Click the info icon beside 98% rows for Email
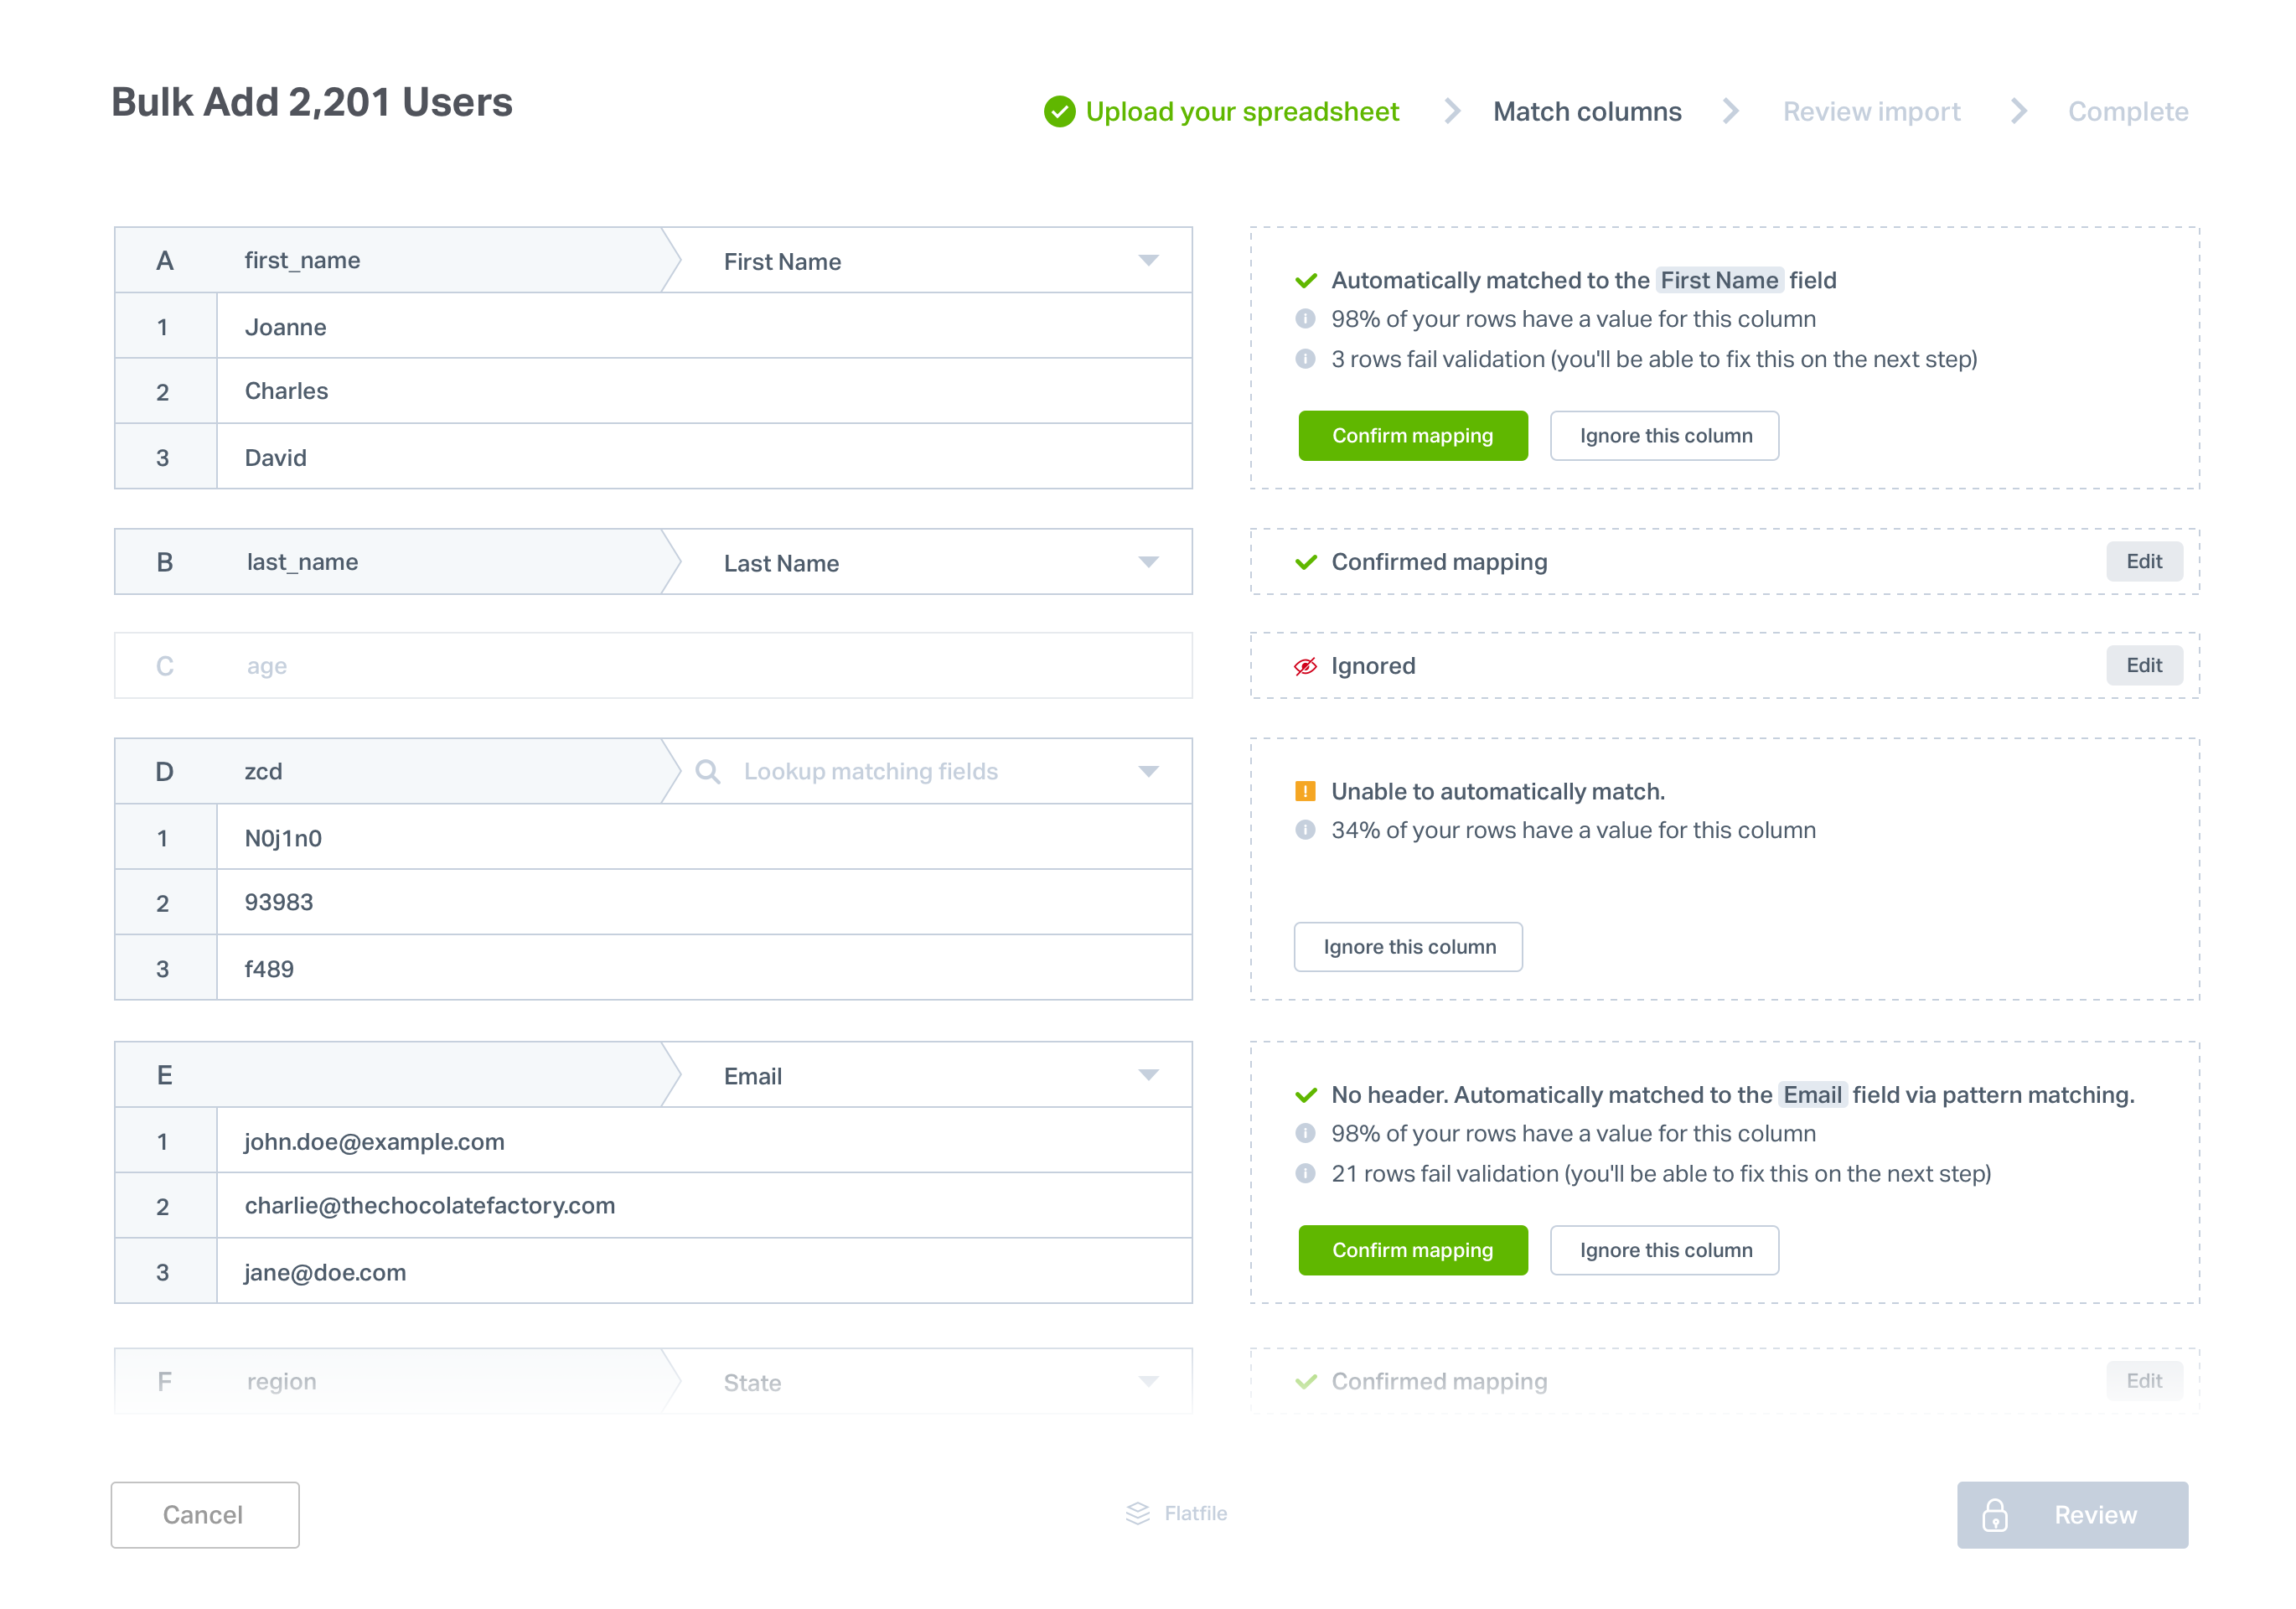The height and width of the screenshot is (1609, 2296). click(x=1305, y=1133)
